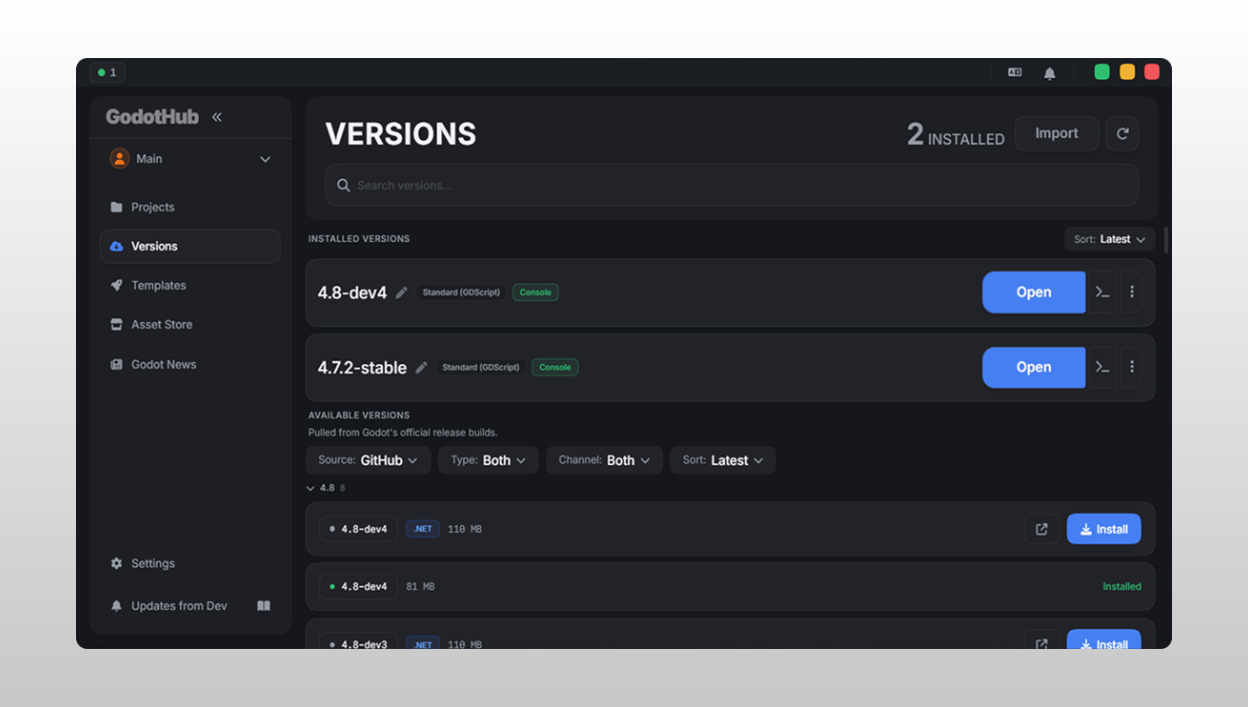Open the Type: Both dropdown

pyautogui.click(x=488, y=460)
